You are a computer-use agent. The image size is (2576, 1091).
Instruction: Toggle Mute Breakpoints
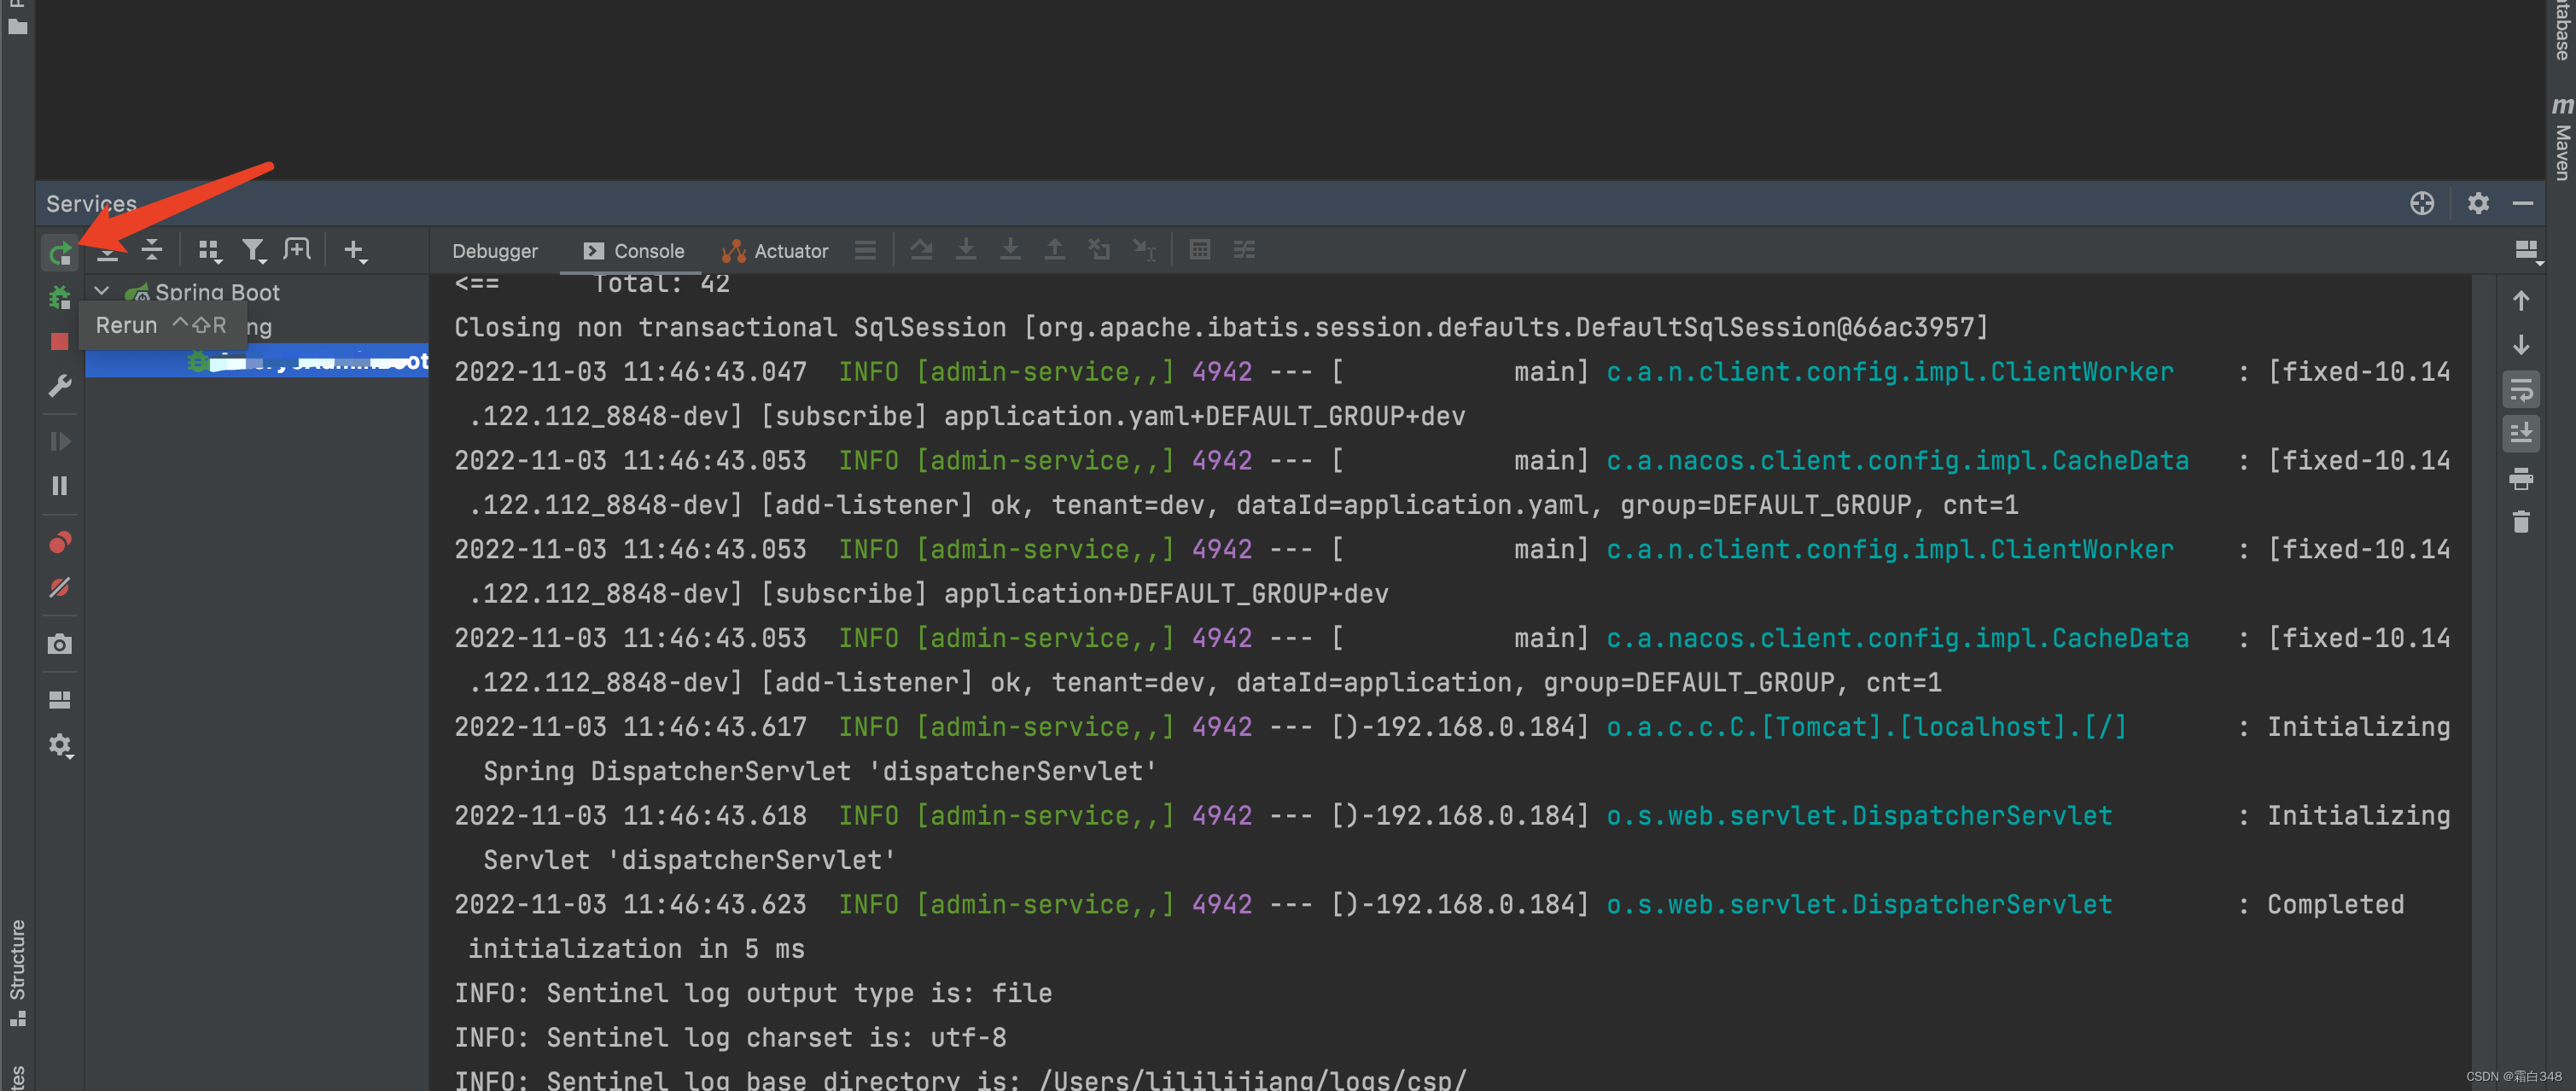[x=60, y=587]
